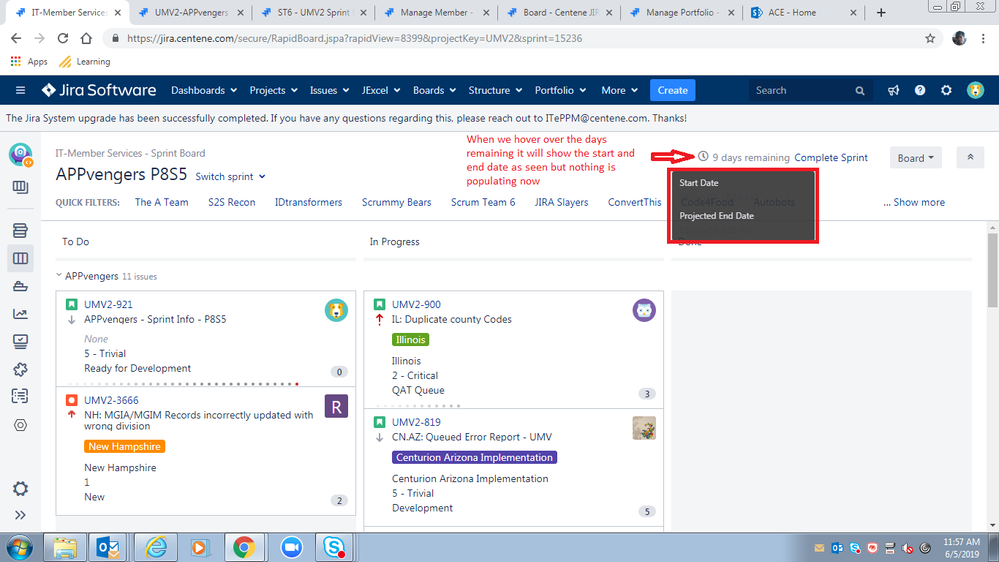The height and width of the screenshot is (562, 999).
Task: Toggle the JIRA Slayers quick filter
Action: (x=561, y=202)
